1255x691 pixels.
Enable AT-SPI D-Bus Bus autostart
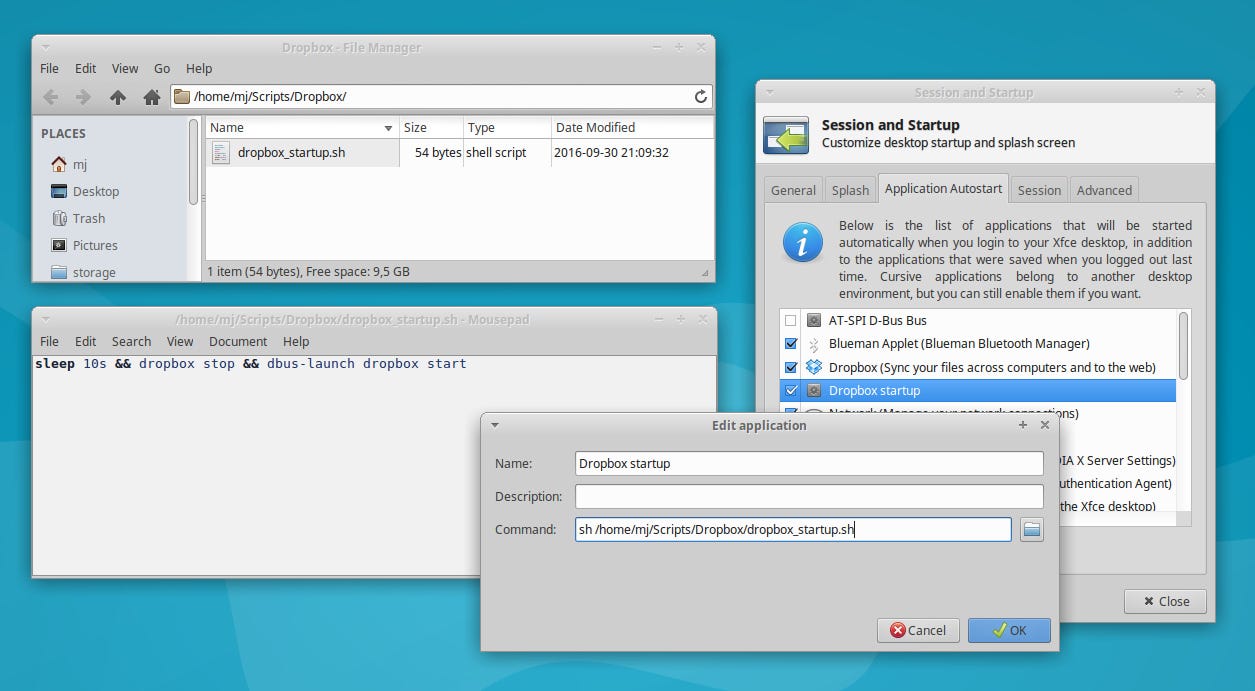[x=791, y=321]
